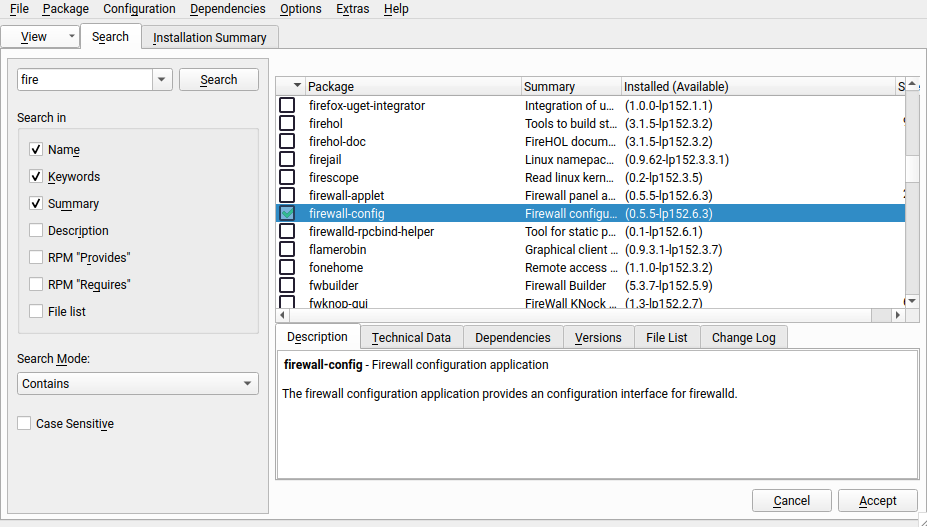Open the File menu
The height and width of the screenshot is (527, 927).
point(20,9)
